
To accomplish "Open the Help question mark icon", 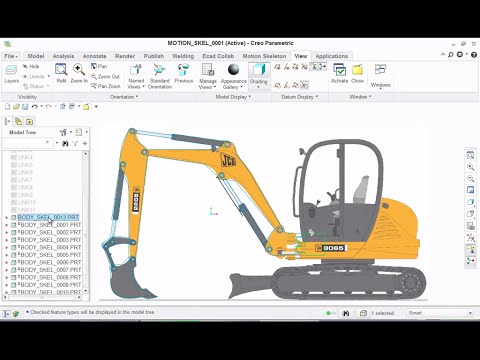I will coord(474,55).
